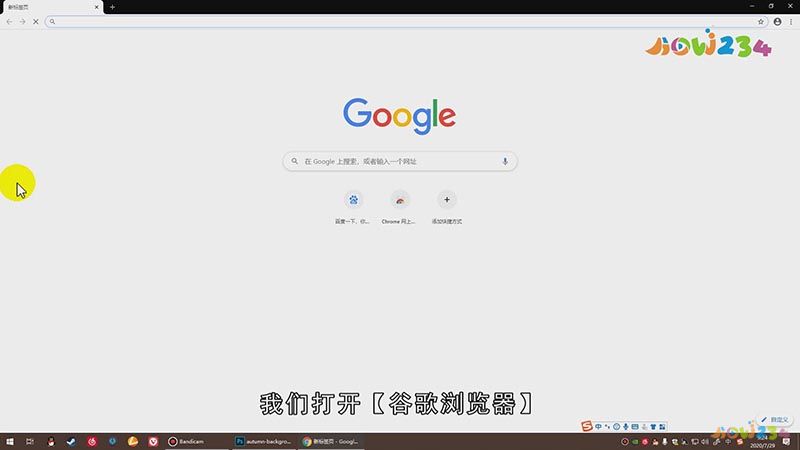Bookmark this page with the star icon
Viewport: 800px width, 450px height.
pos(761,22)
